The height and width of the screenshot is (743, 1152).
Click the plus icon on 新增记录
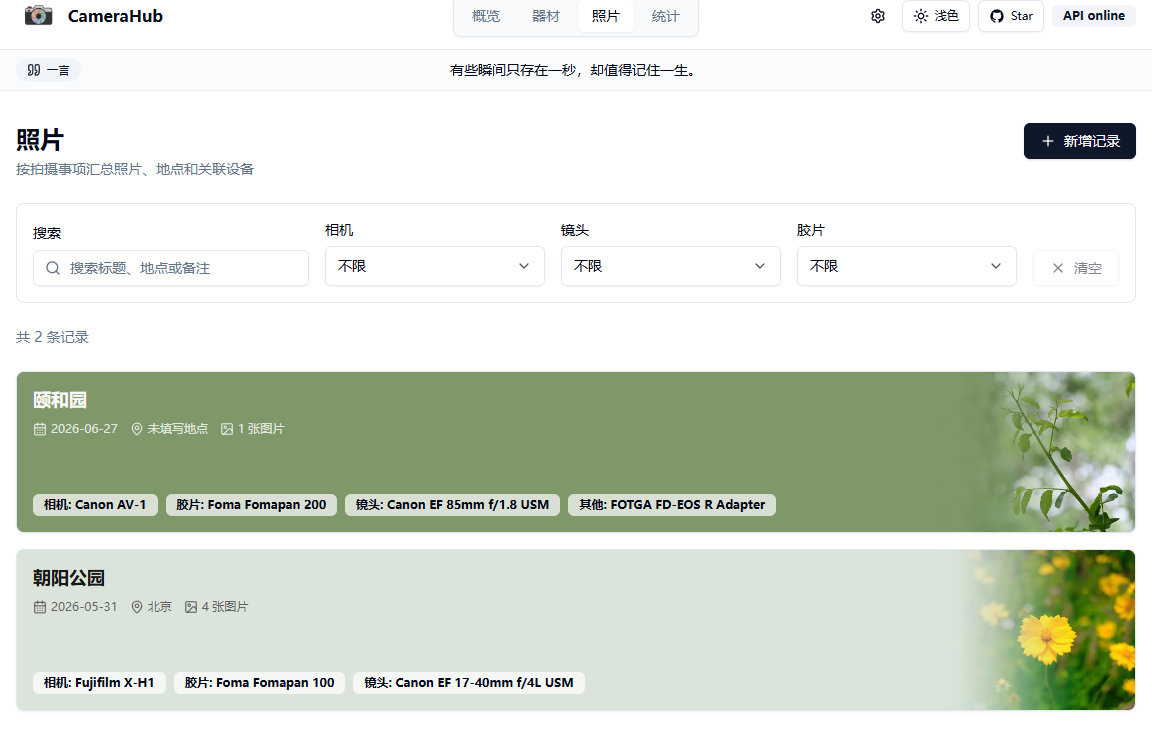click(1048, 141)
